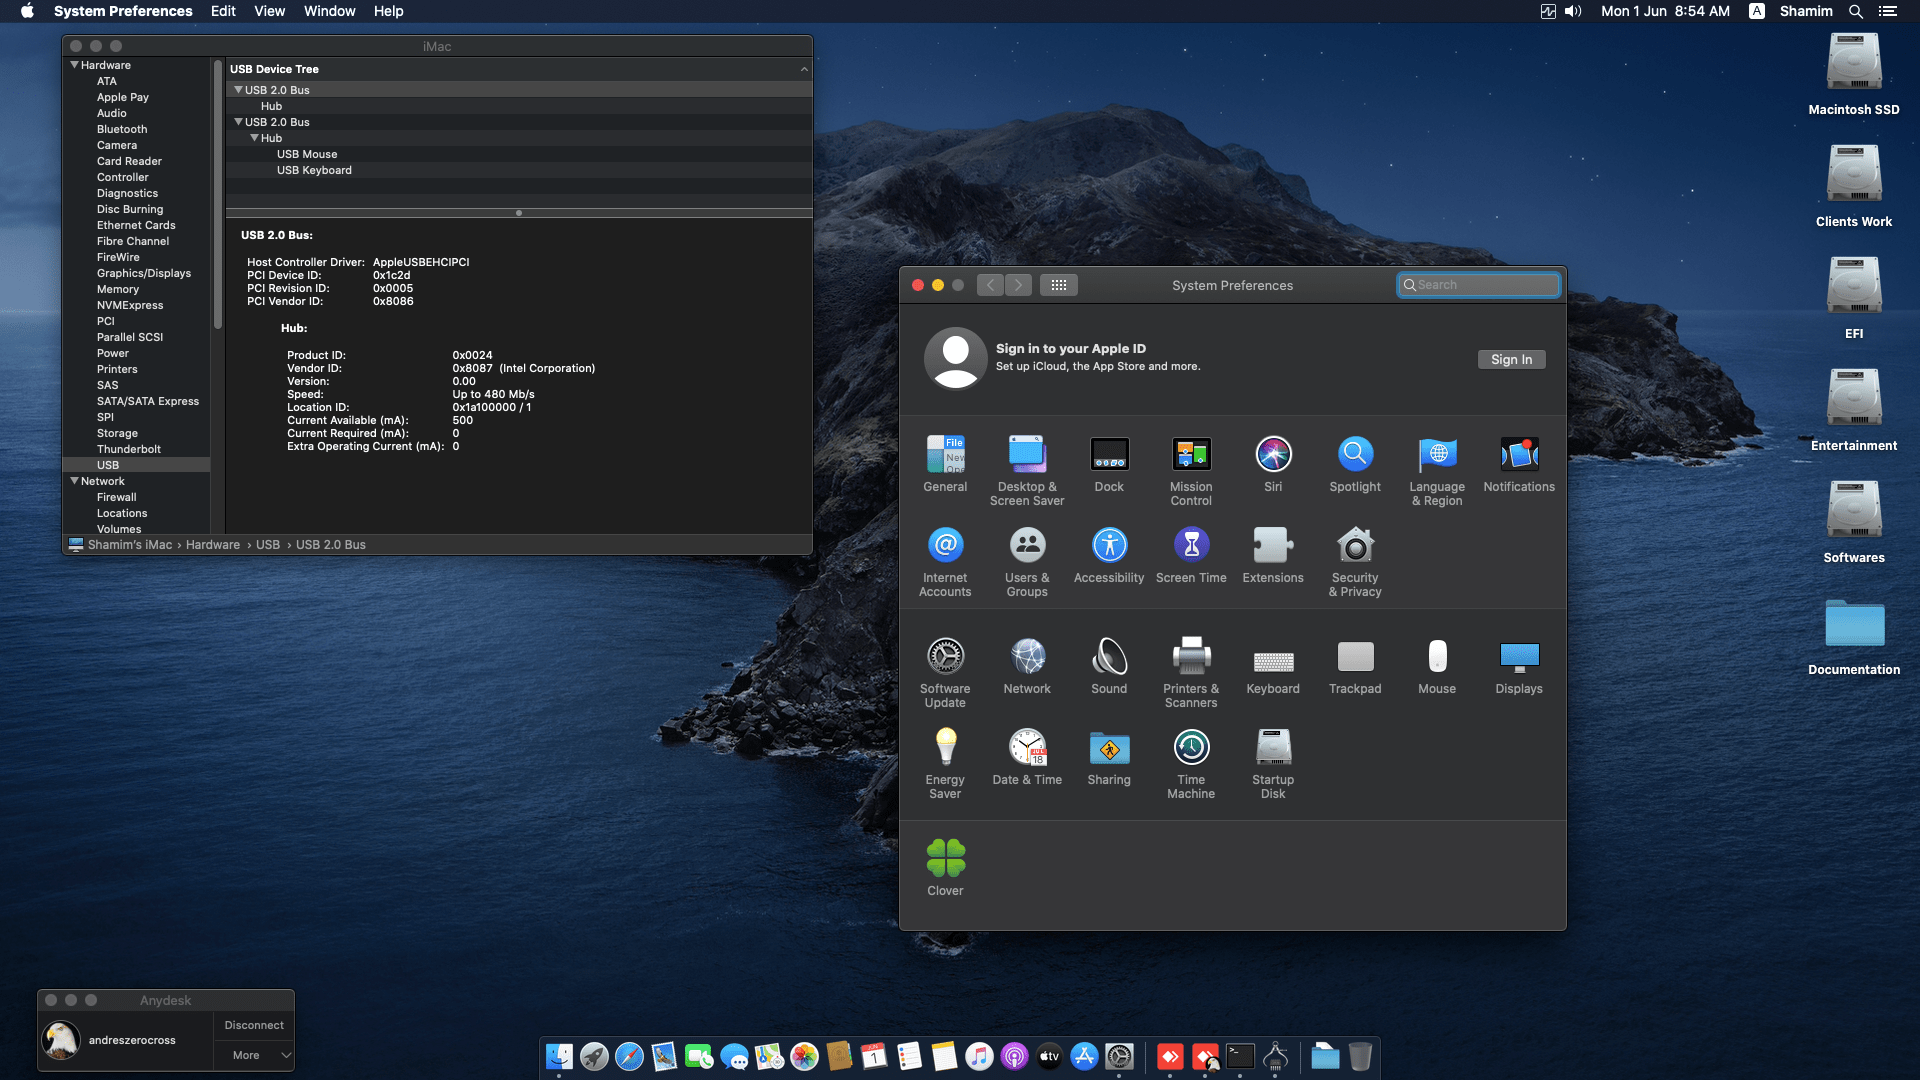The height and width of the screenshot is (1080, 1920).
Task: Open the Sound preferences pane
Action: click(x=1109, y=666)
